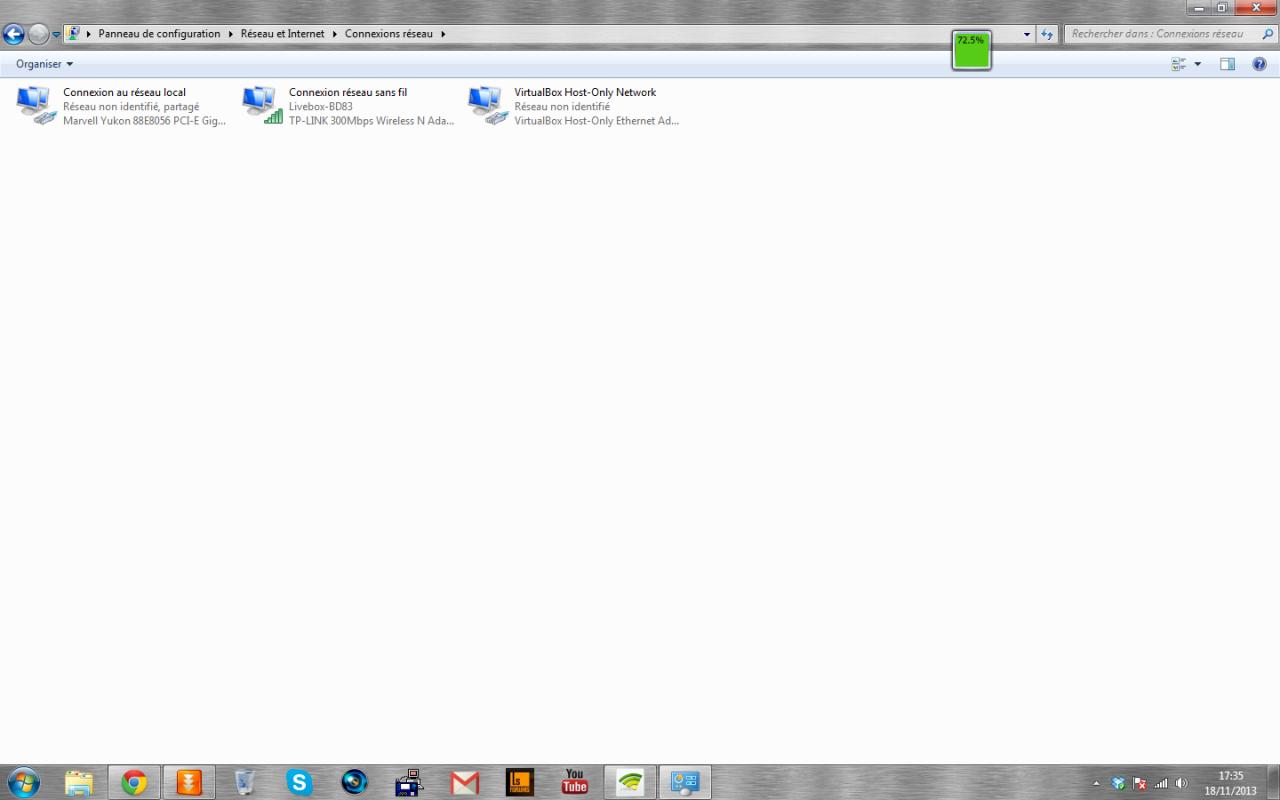Click the VirtualBox Host-Only Network name
Viewport: 1280px width, 800px height.
(x=585, y=92)
